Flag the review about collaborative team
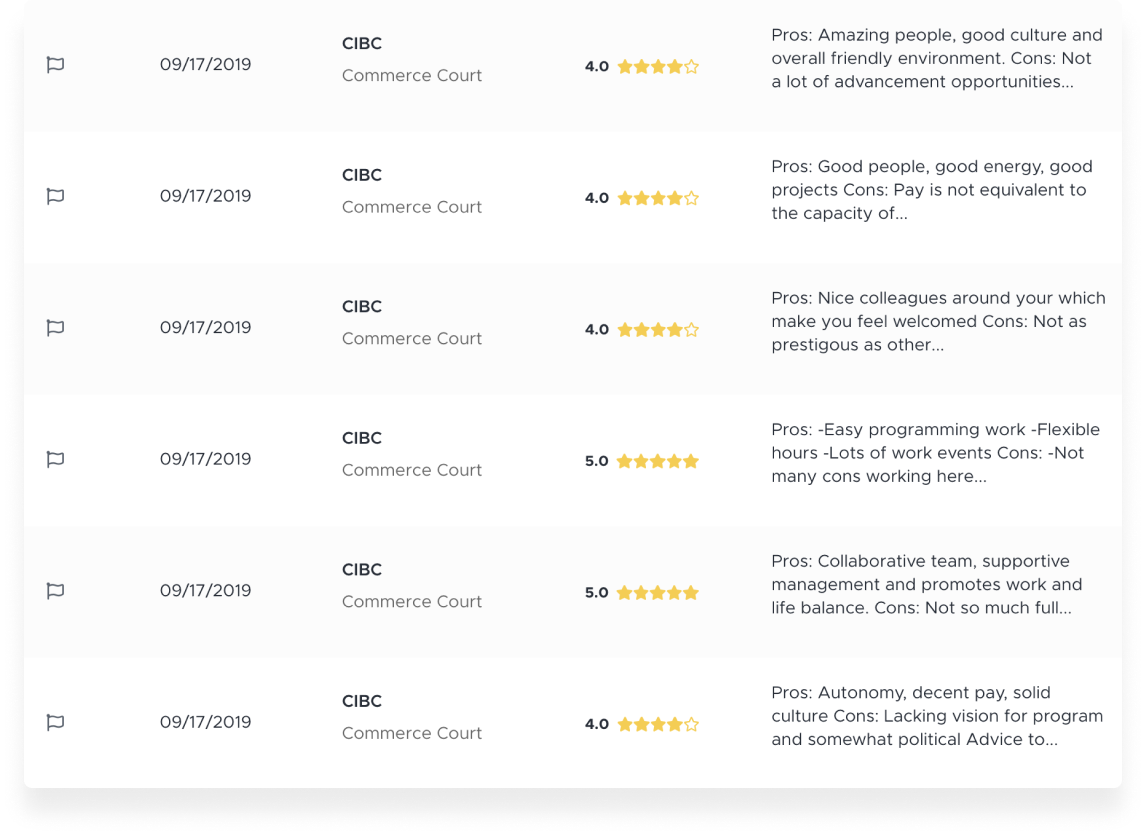Image resolution: width=1146 pixels, height=836 pixels. [x=56, y=591]
